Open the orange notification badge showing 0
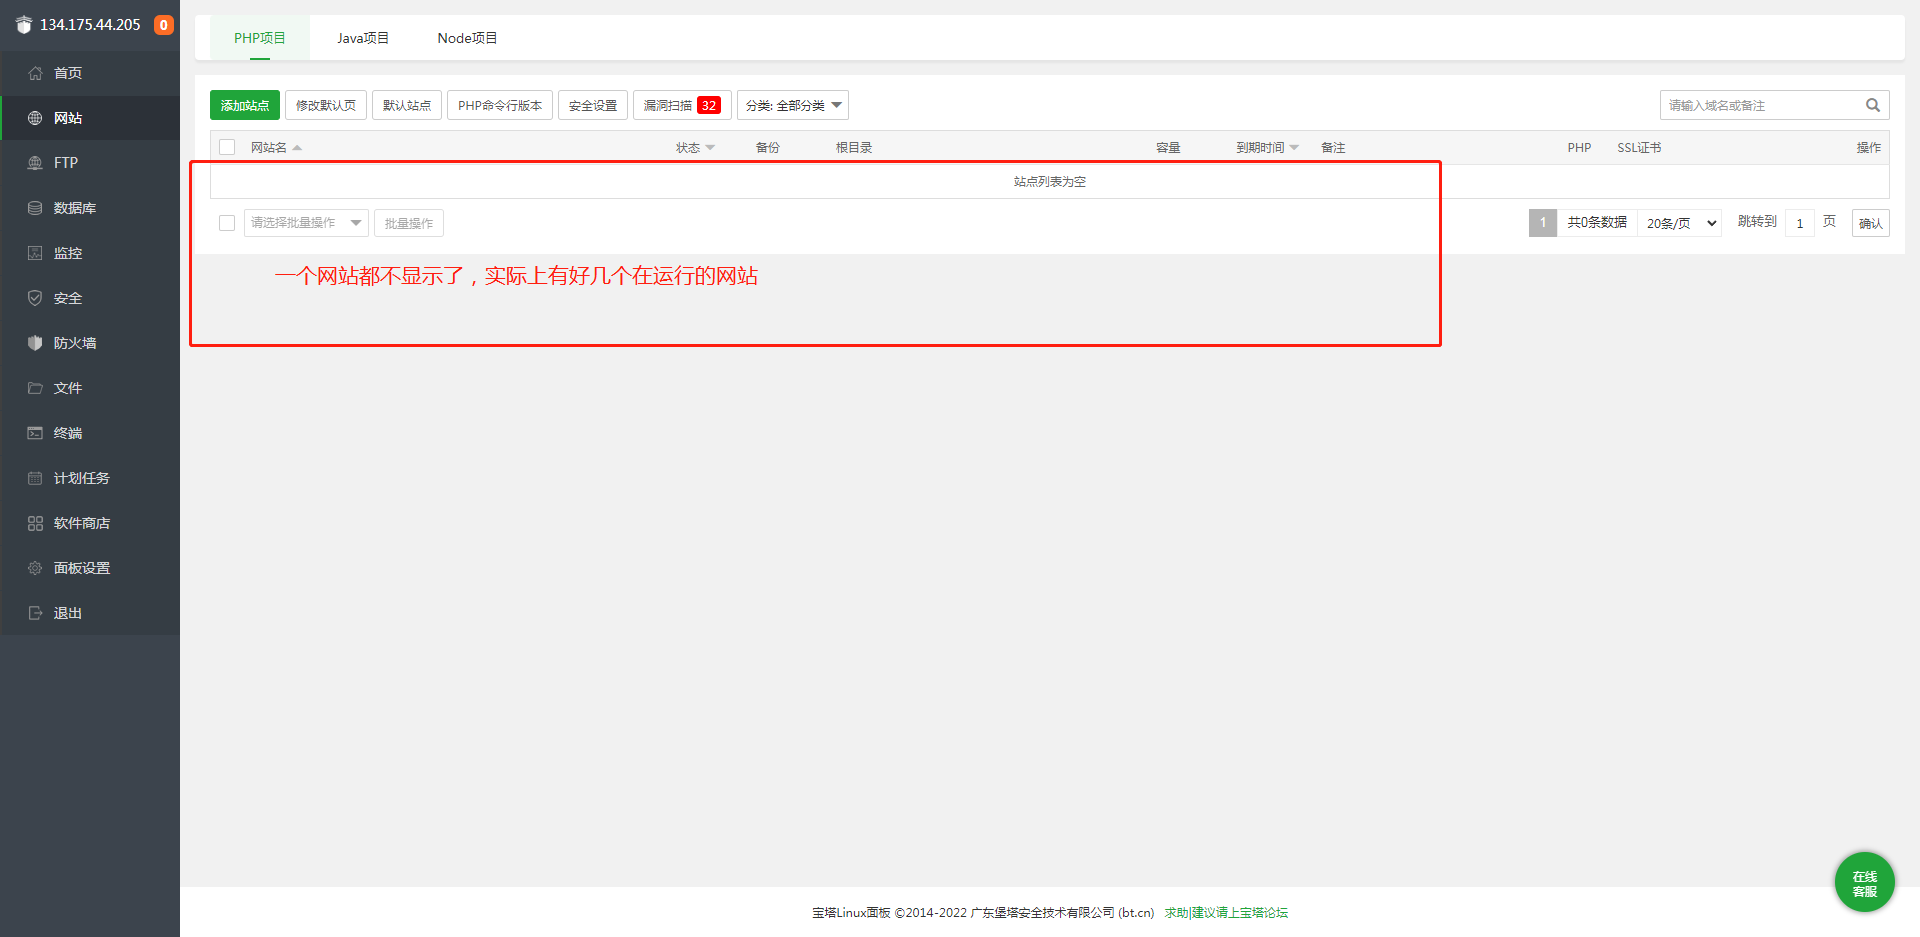Screen dimensions: 1920x937 (164, 25)
